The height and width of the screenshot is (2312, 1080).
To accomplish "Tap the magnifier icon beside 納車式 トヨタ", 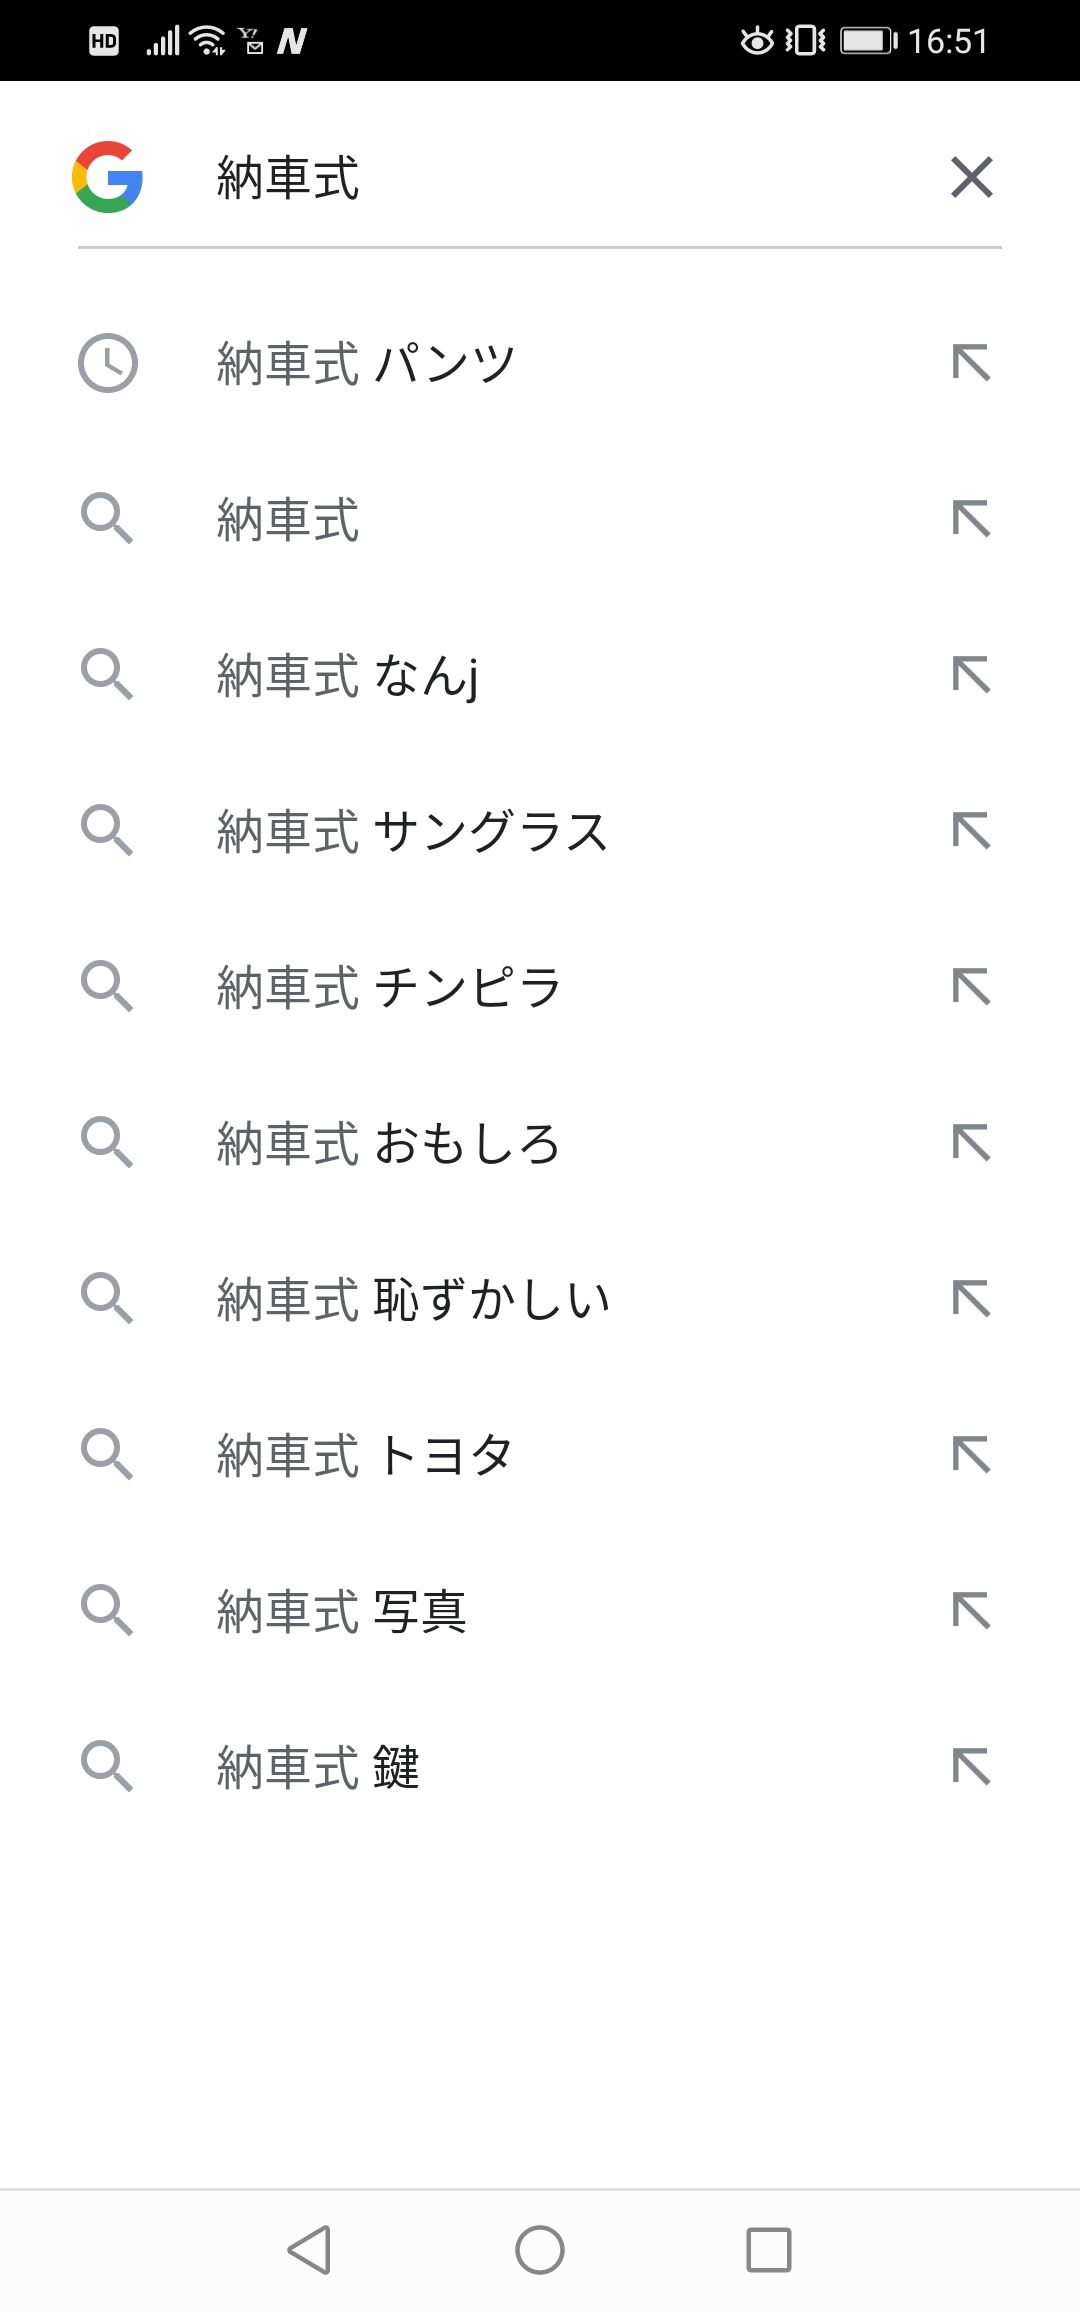I will click(x=107, y=1455).
